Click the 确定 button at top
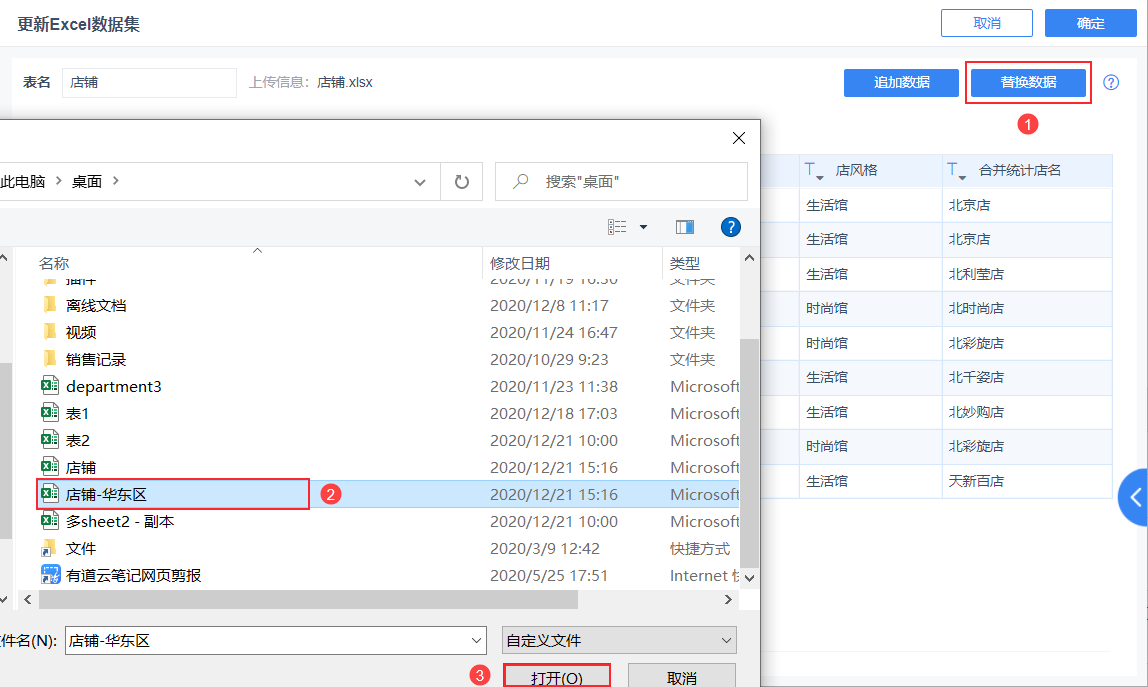The image size is (1148, 687). click(x=1090, y=23)
